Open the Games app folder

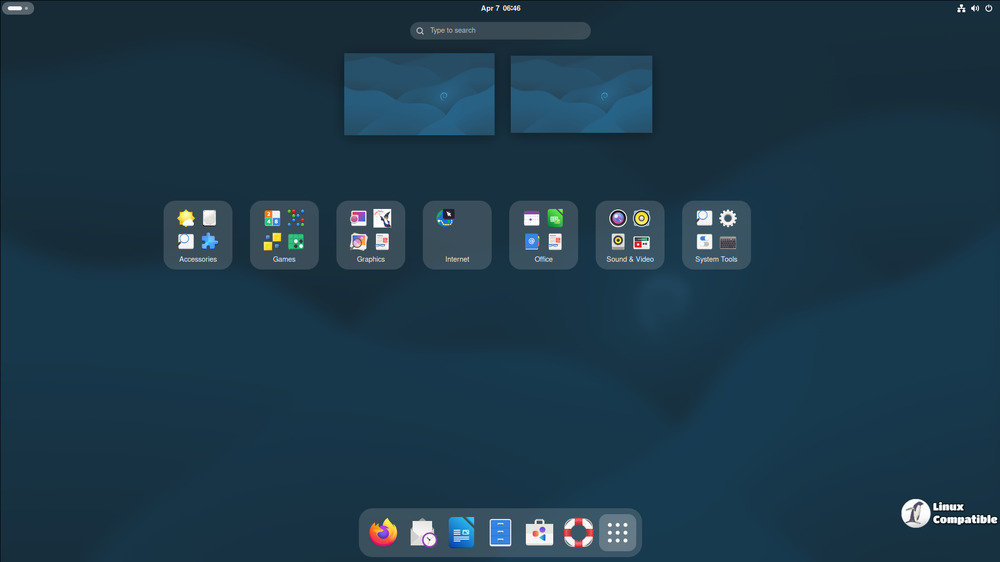[284, 235]
